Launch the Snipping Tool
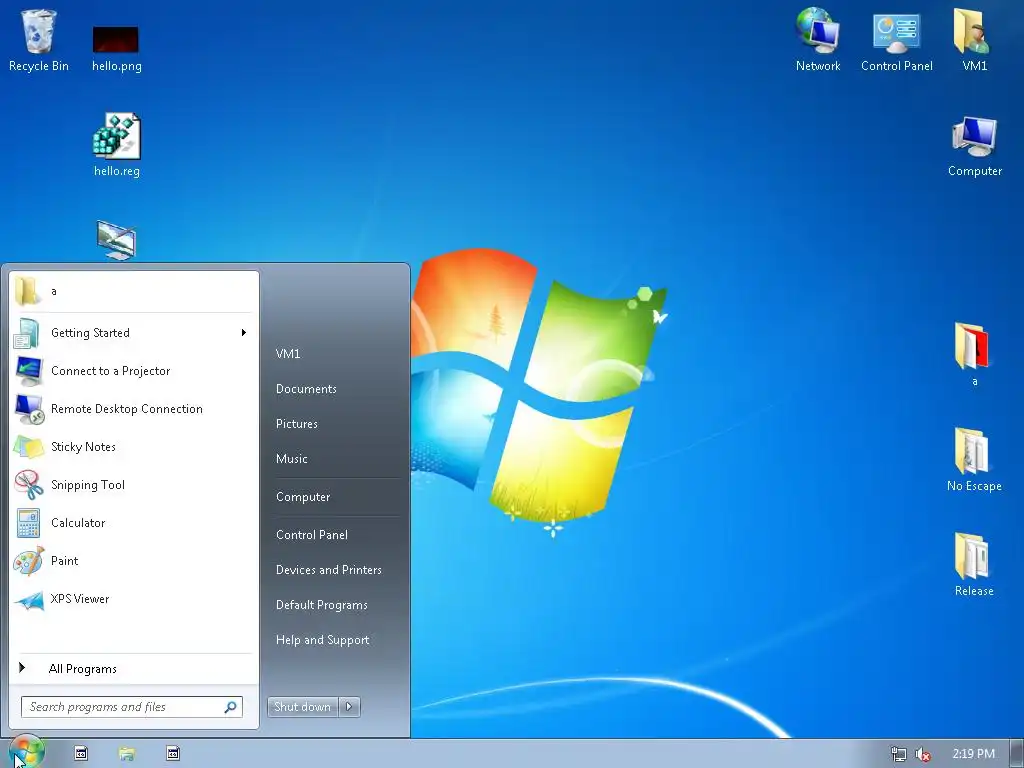Screen dimensions: 1024x768 [x=133, y=485]
